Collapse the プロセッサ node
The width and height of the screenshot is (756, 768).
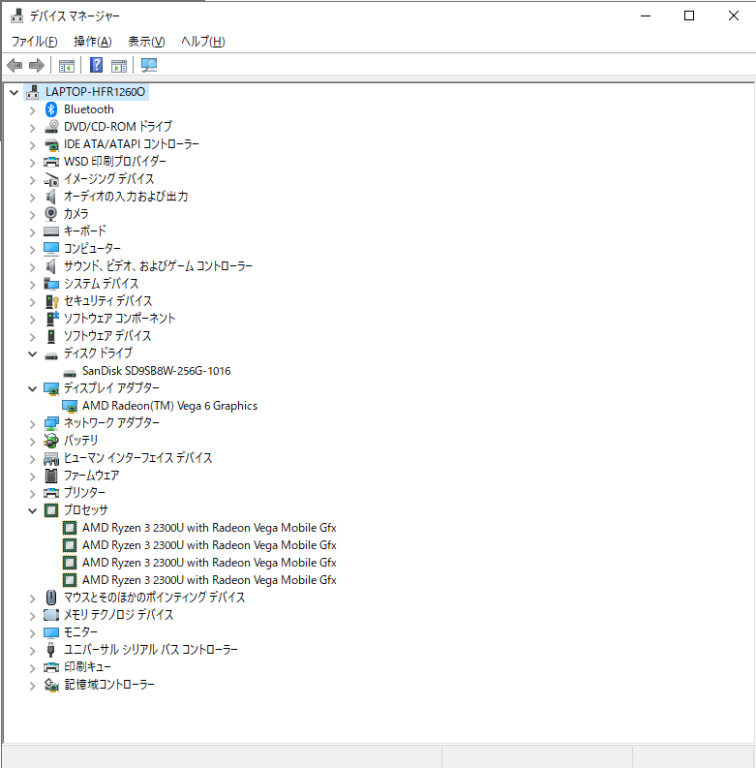click(x=32, y=511)
